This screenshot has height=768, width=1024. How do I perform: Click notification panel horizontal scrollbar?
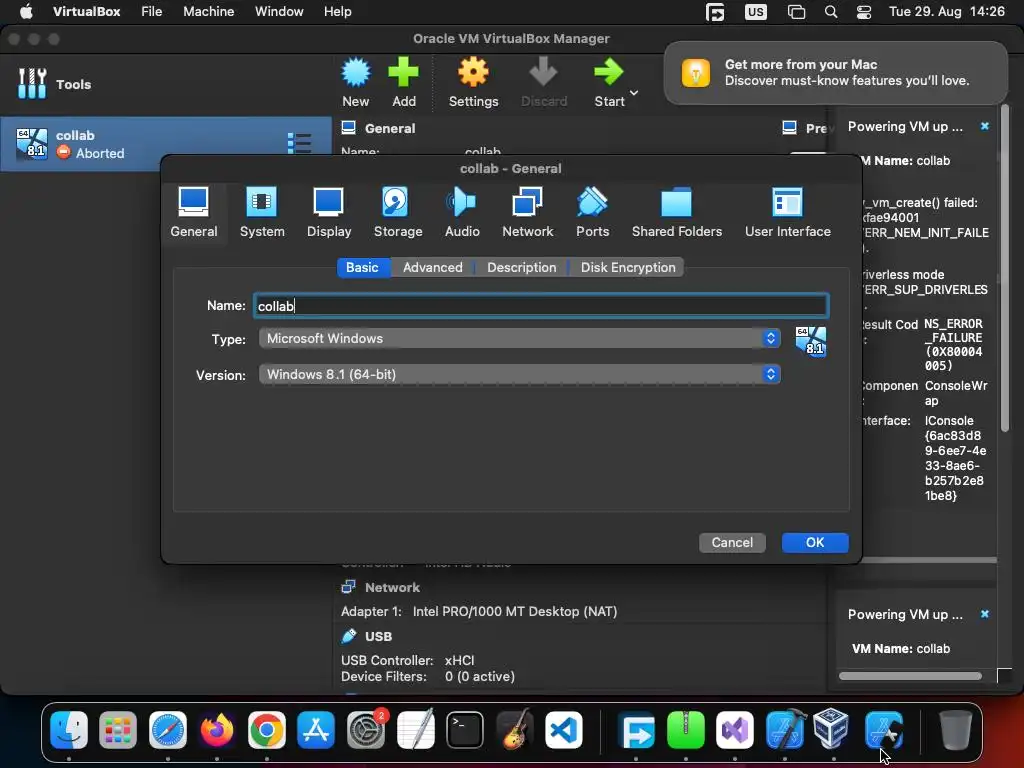pos(910,676)
